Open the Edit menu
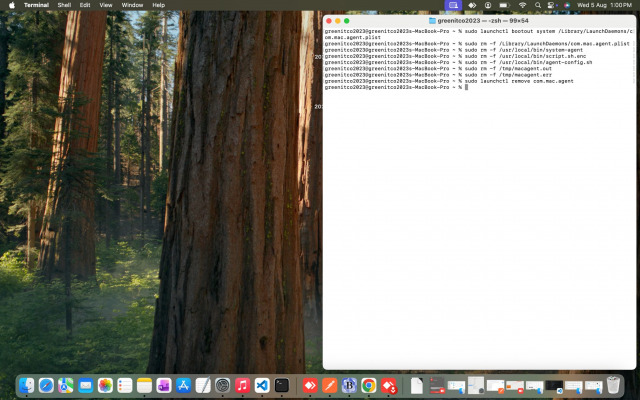 (85, 5)
